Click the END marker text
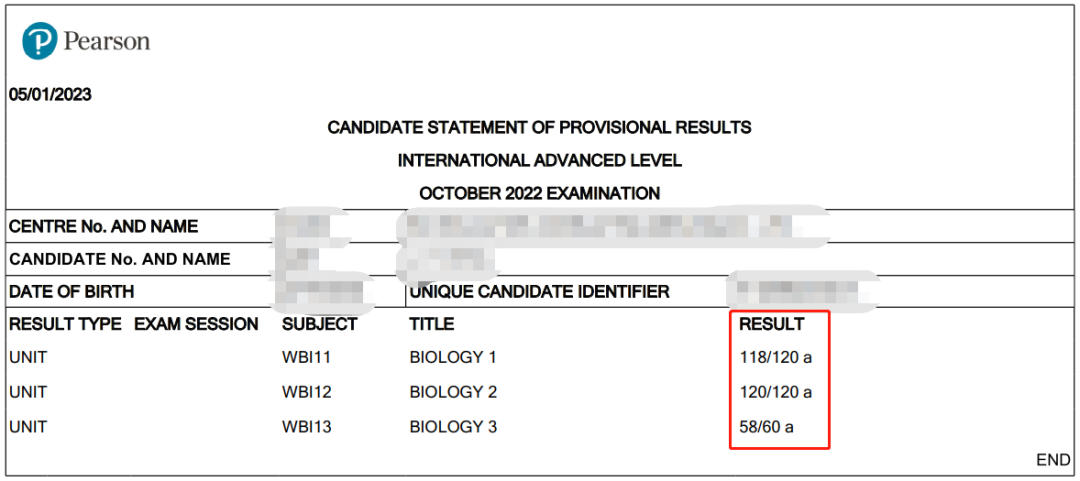 click(1053, 460)
